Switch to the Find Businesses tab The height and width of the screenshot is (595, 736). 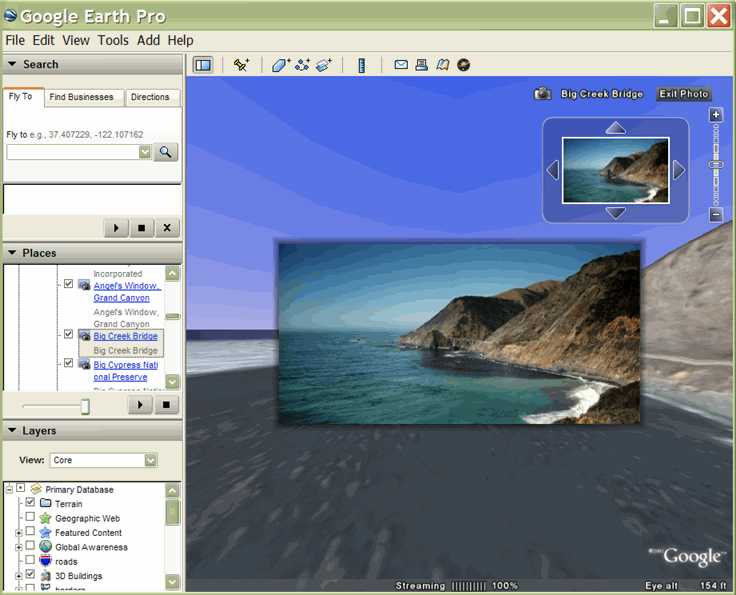[x=83, y=97]
